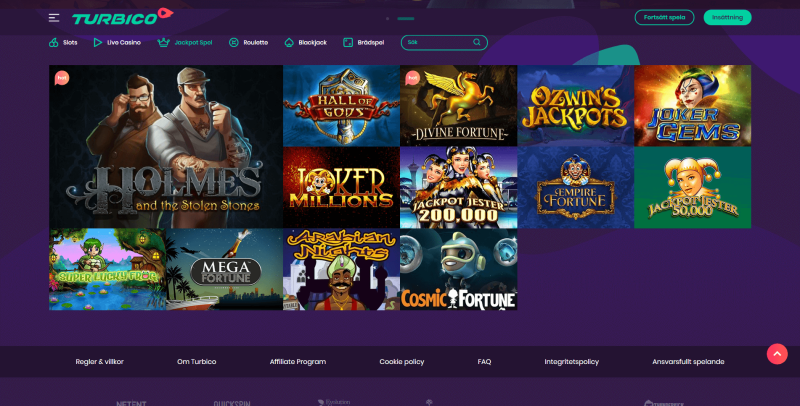Open the Ozwin's Jackpots game
The image size is (800, 406).
pos(576,106)
